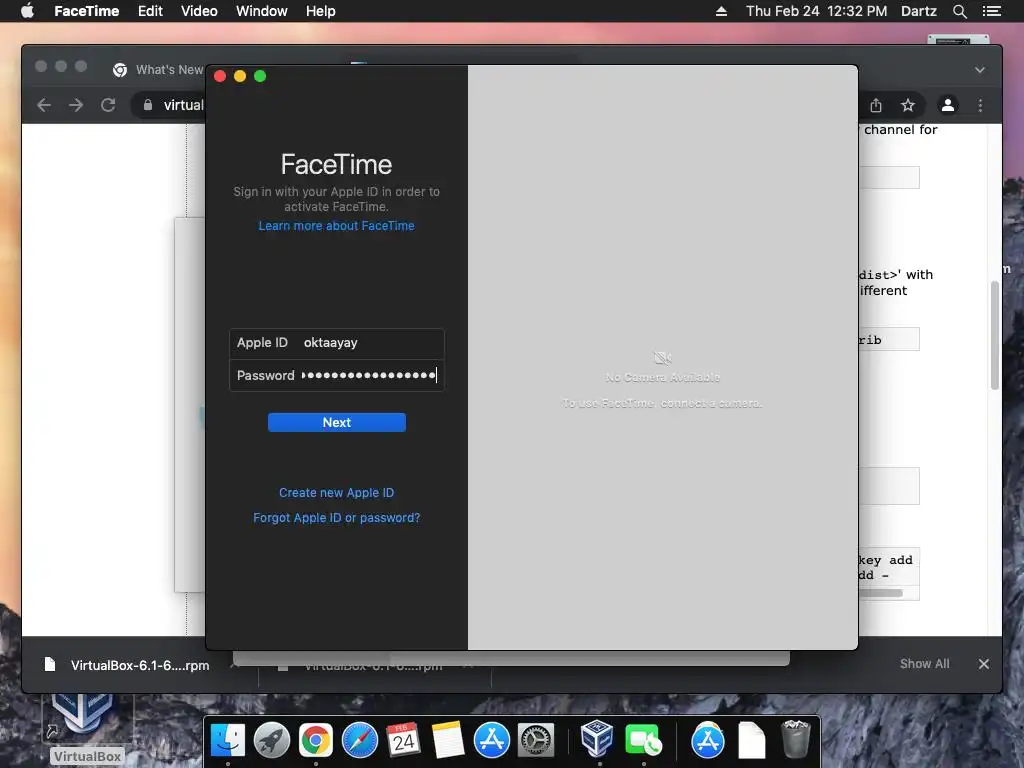This screenshot has width=1024, height=768.
Task: Click the horizontal scrollbar under key add code
Action: [880, 593]
